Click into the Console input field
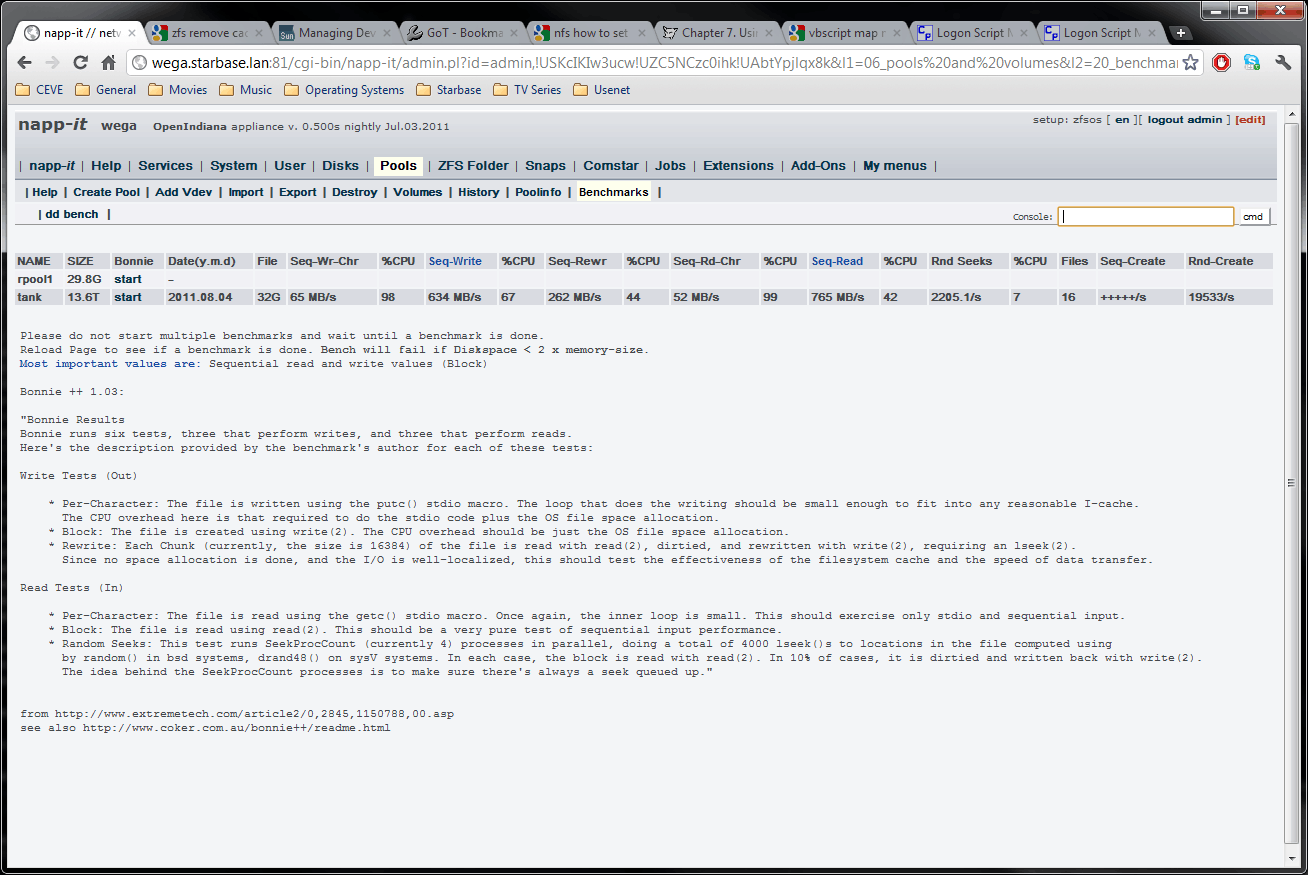This screenshot has height=875, width=1308. tap(1146, 216)
